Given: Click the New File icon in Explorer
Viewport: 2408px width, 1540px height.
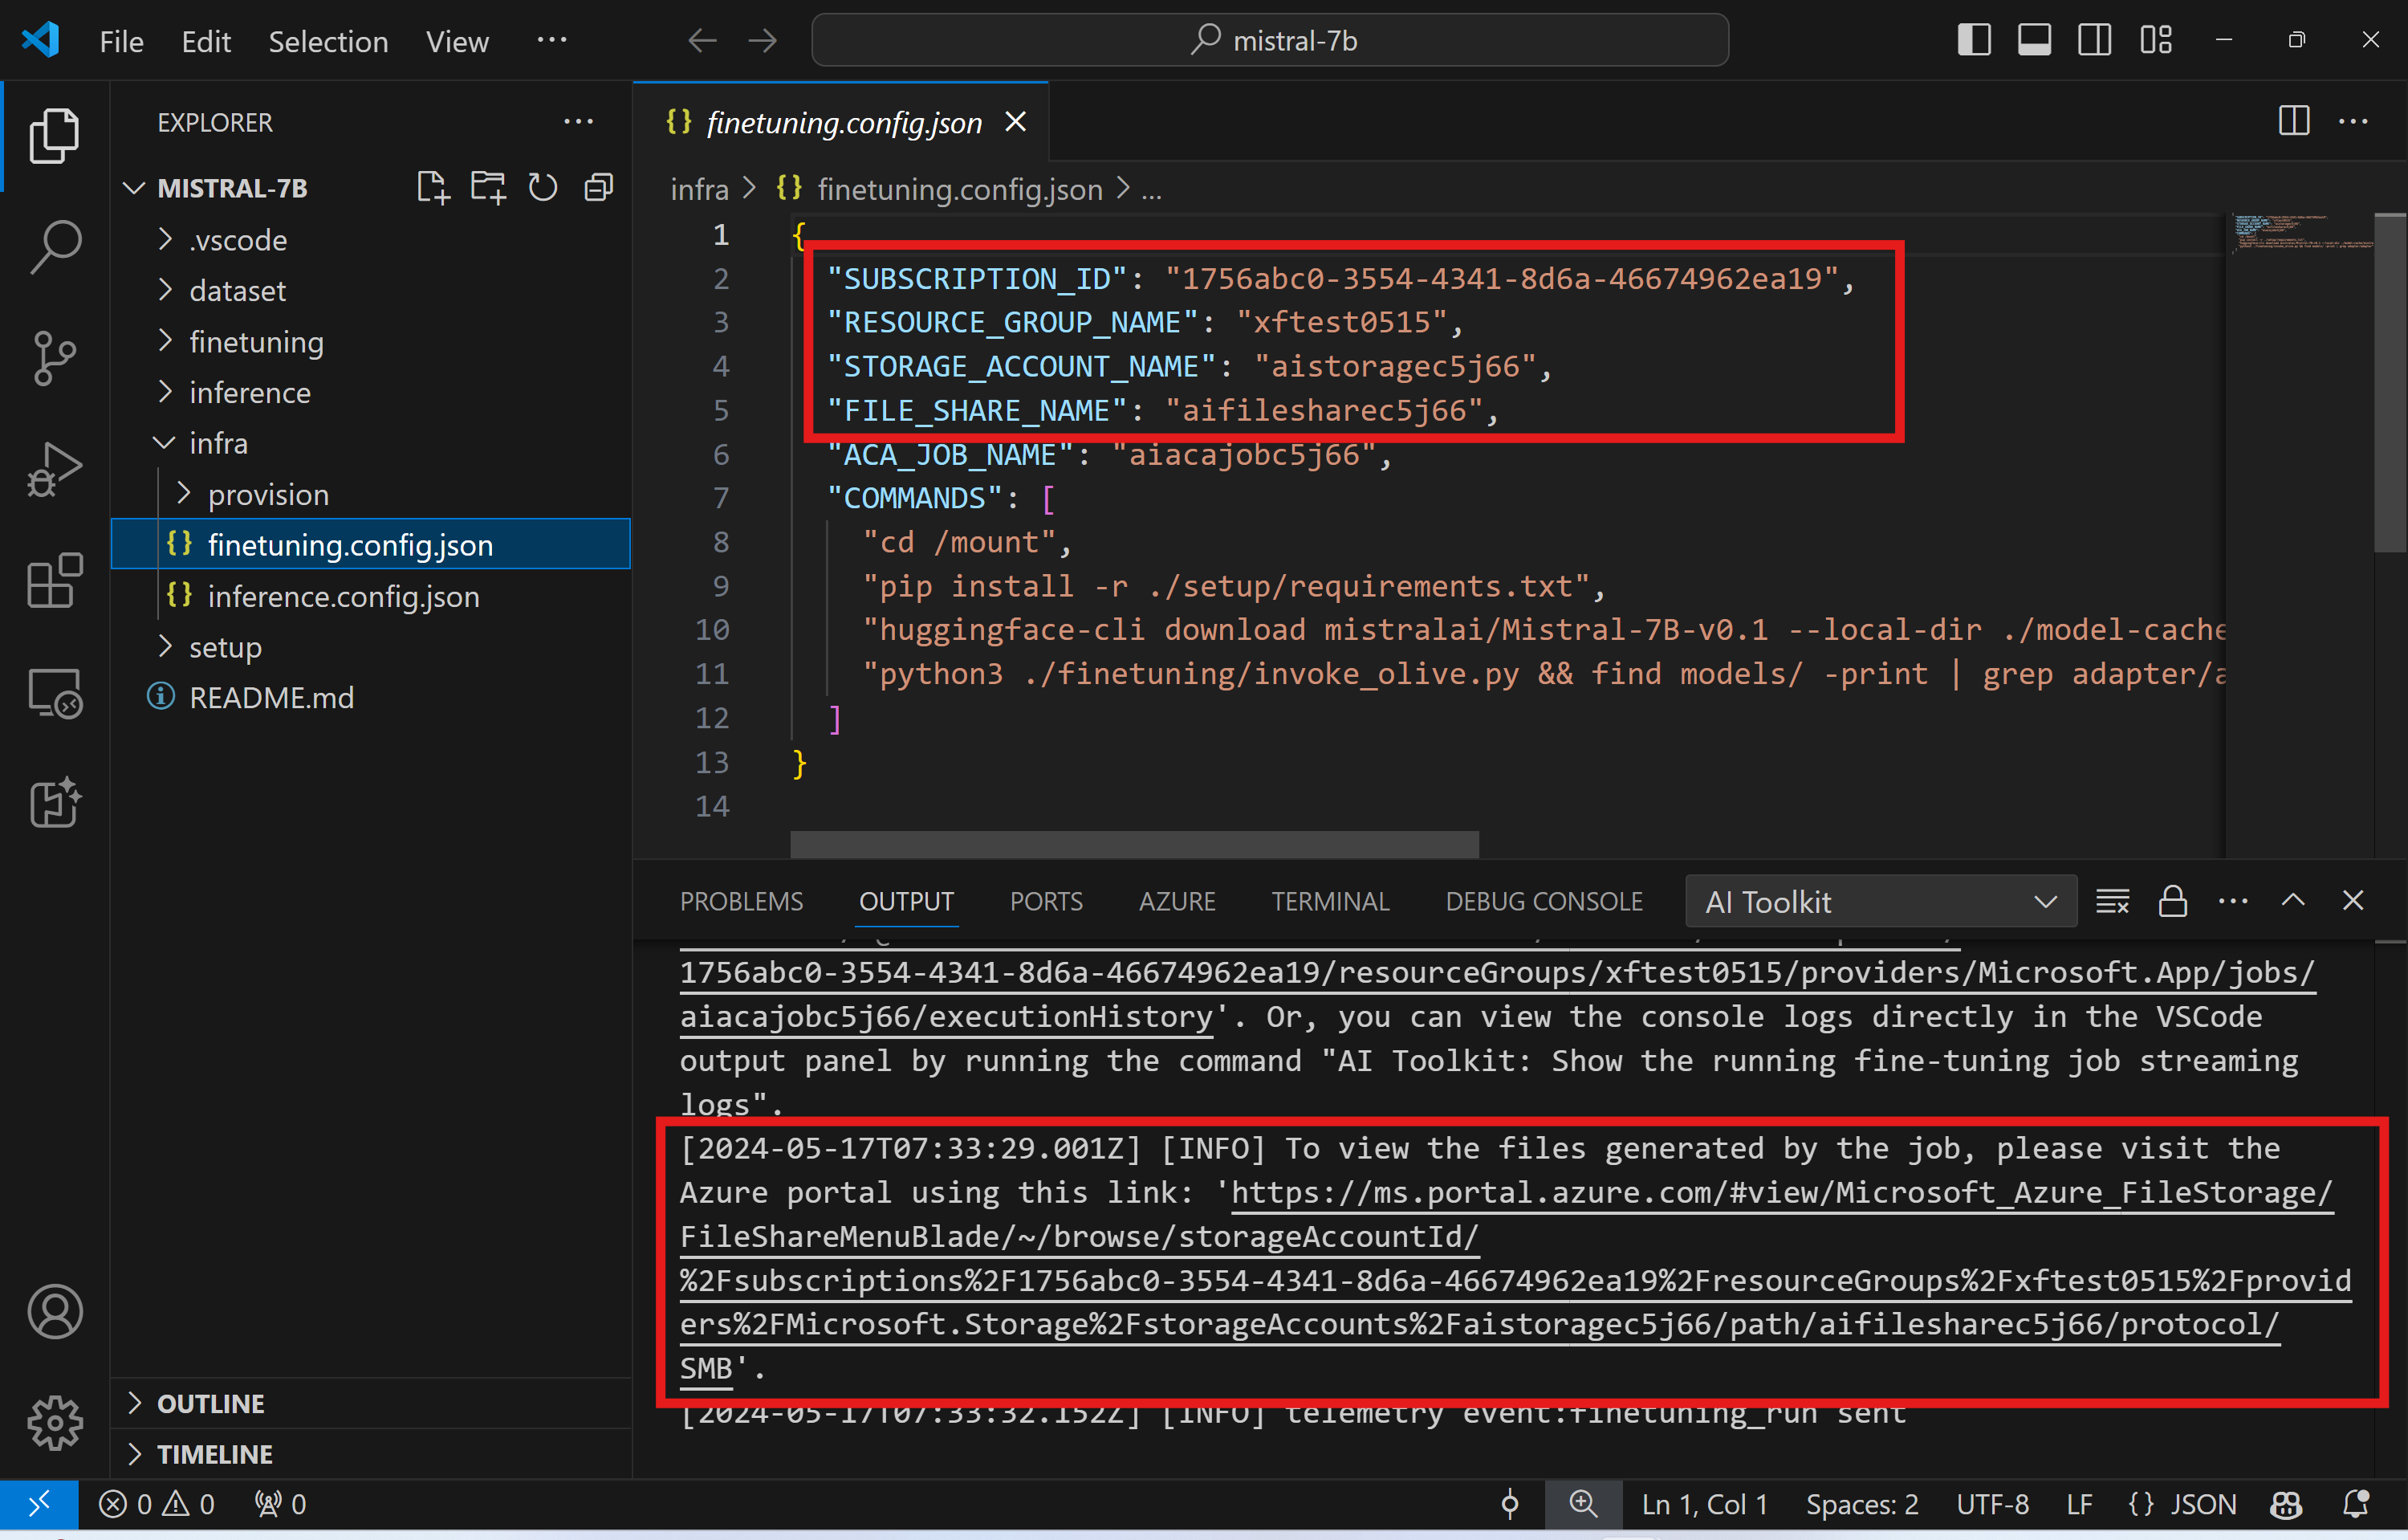Looking at the screenshot, I should click(433, 188).
